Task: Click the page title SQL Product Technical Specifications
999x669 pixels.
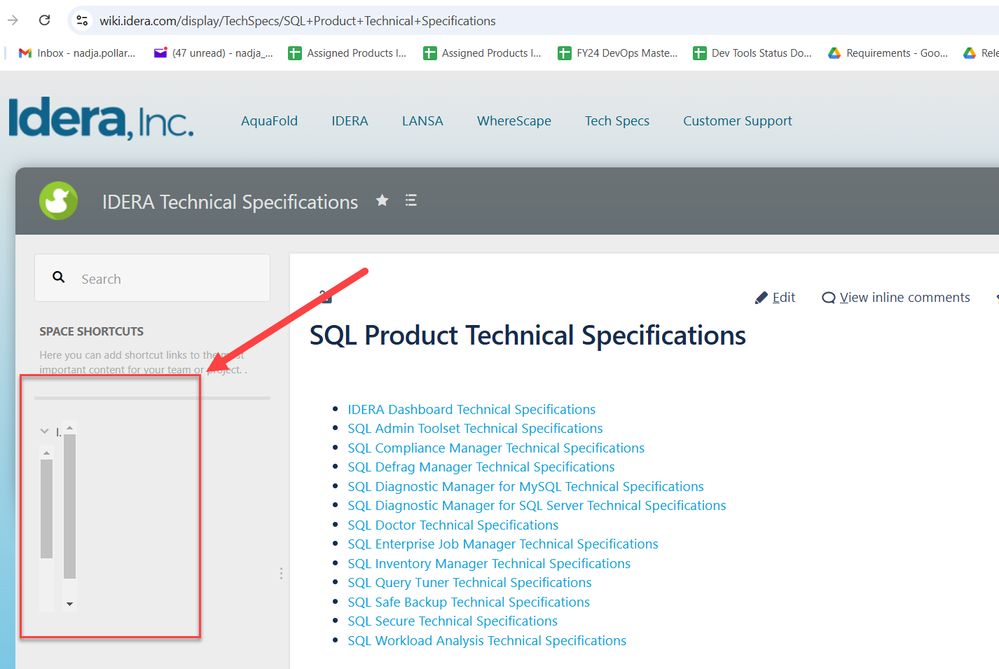Action: pyautogui.click(x=528, y=335)
